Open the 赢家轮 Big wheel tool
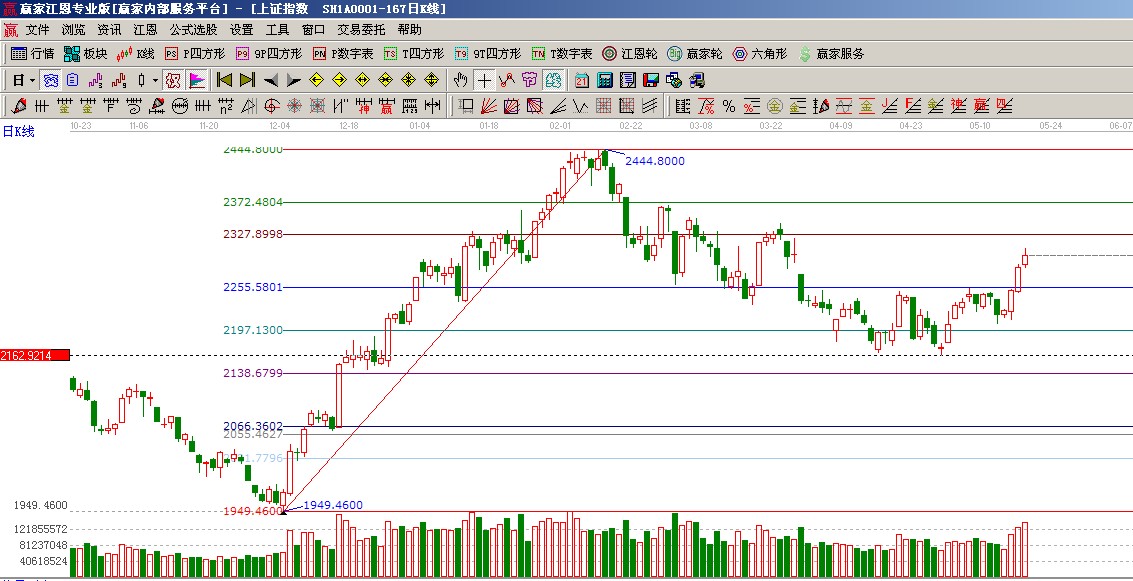 [x=695, y=54]
